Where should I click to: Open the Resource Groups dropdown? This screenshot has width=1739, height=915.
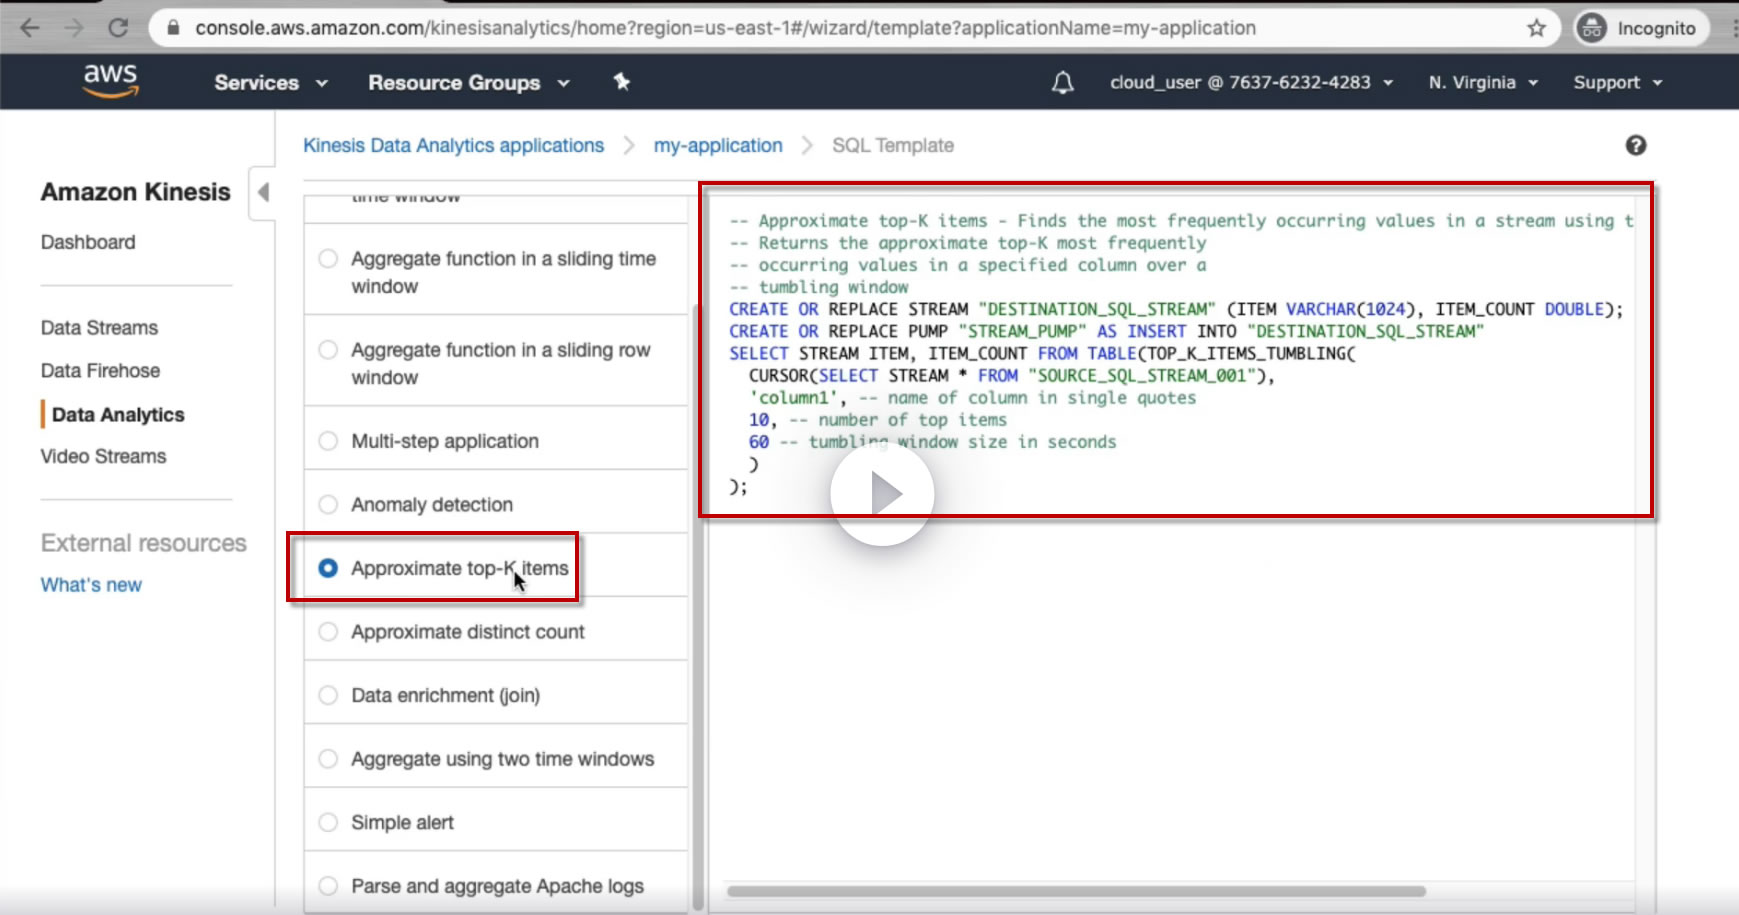point(468,83)
